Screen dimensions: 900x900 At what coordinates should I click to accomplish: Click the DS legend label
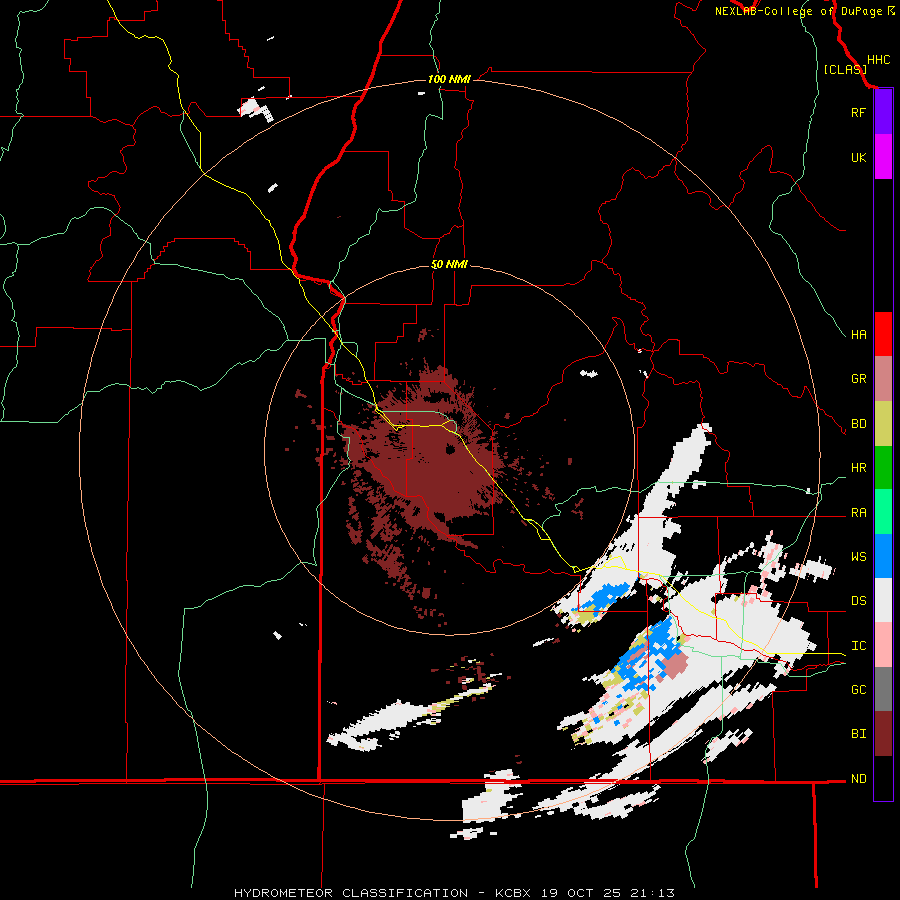point(858,601)
